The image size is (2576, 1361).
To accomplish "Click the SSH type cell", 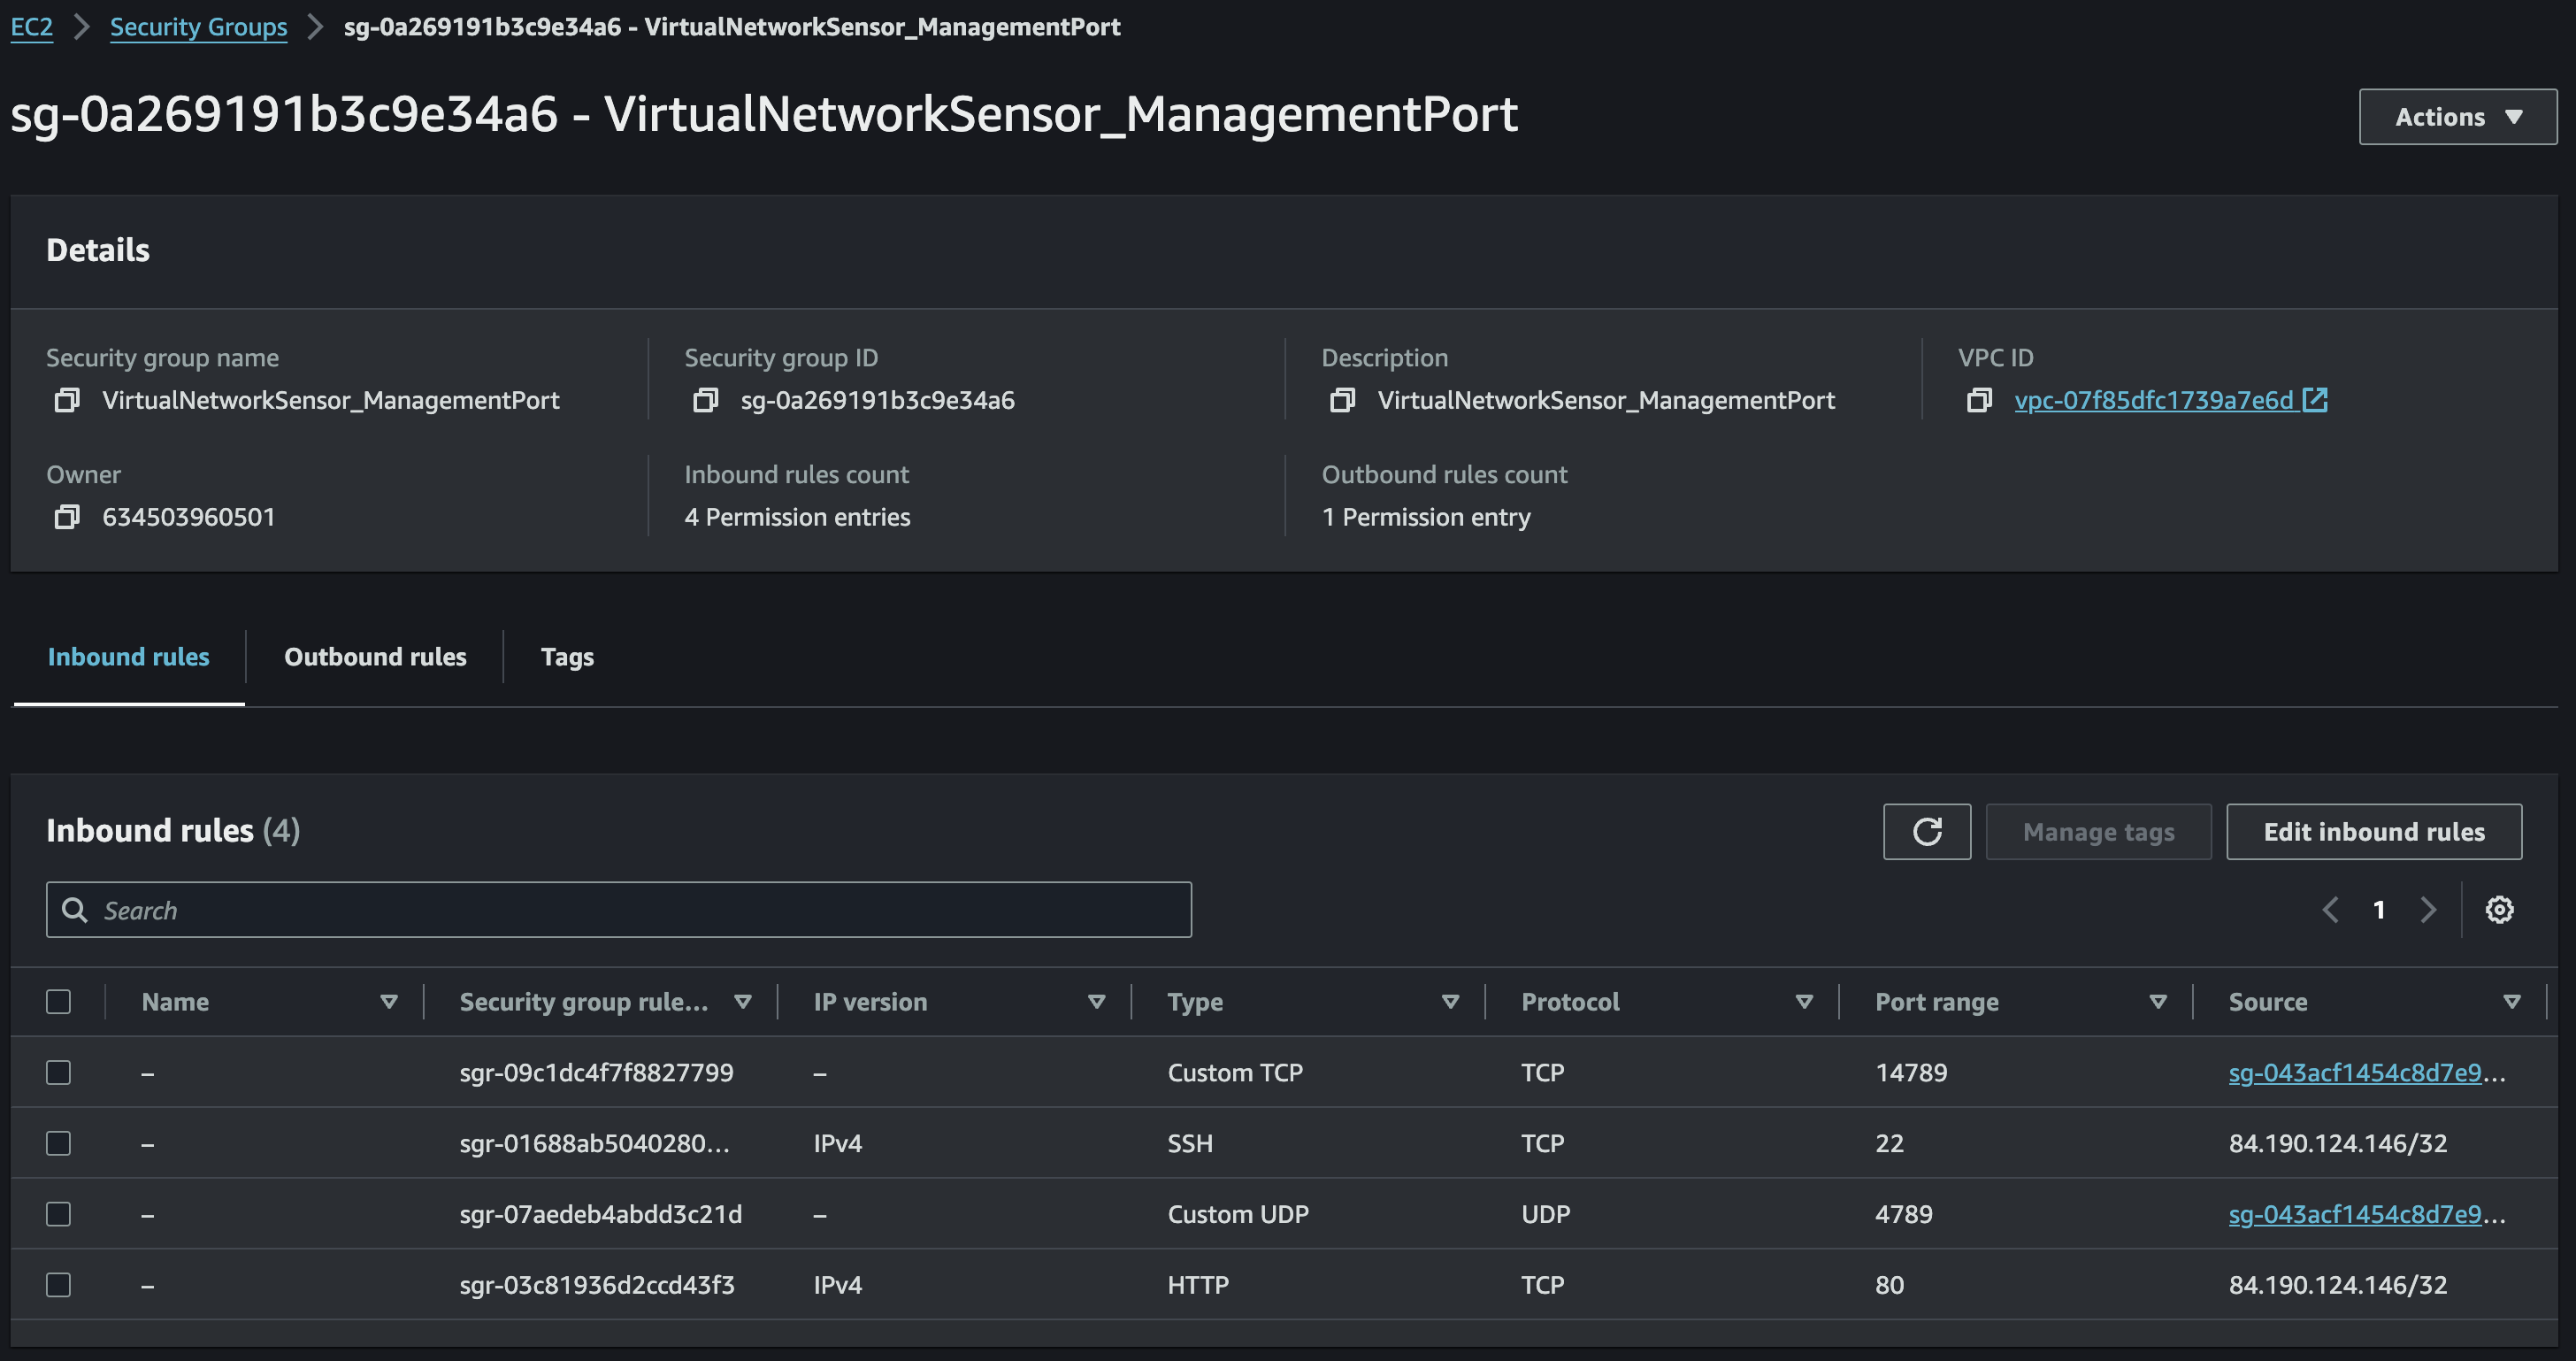I will pos(1190,1143).
